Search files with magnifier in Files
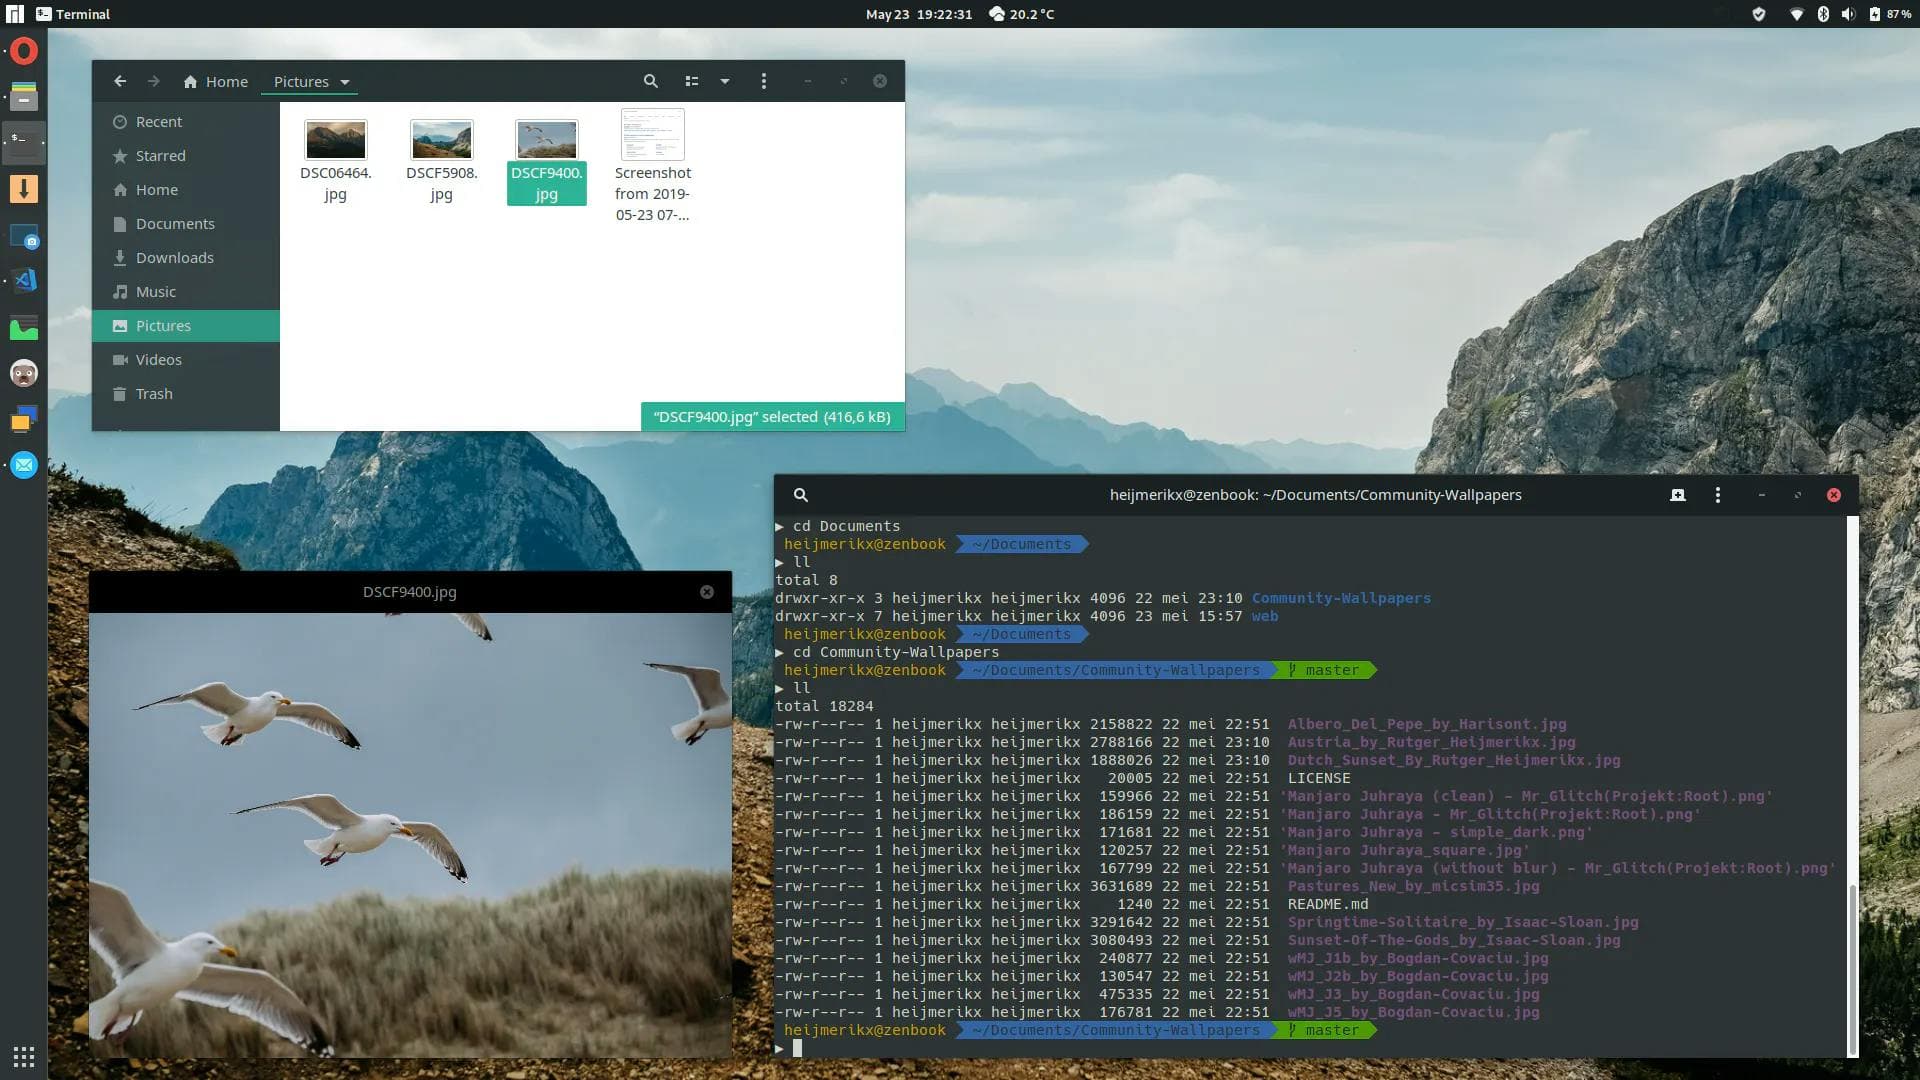Image resolution: width=1920 pixels, height=1080 pixels. 650,81
